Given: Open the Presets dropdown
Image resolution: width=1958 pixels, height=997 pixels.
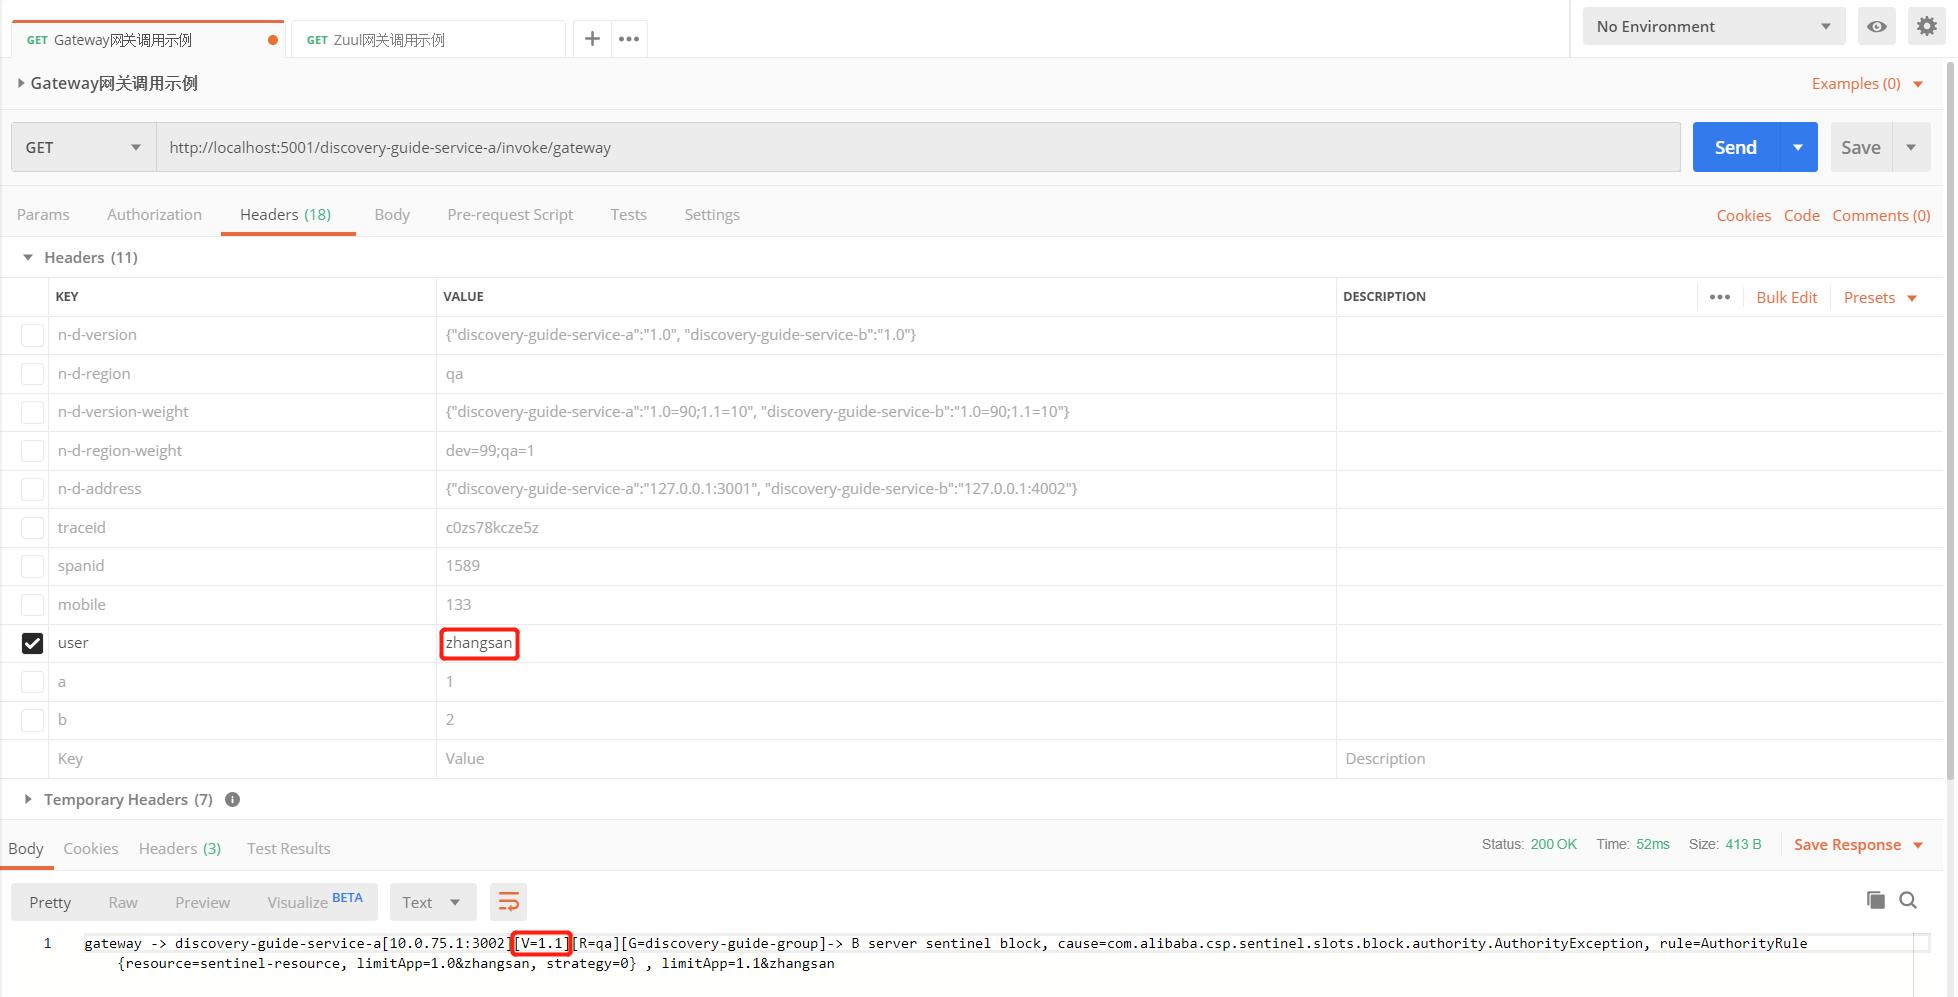Looking at the screenshot, I should pyautogui.click(x=1880, y=297).
